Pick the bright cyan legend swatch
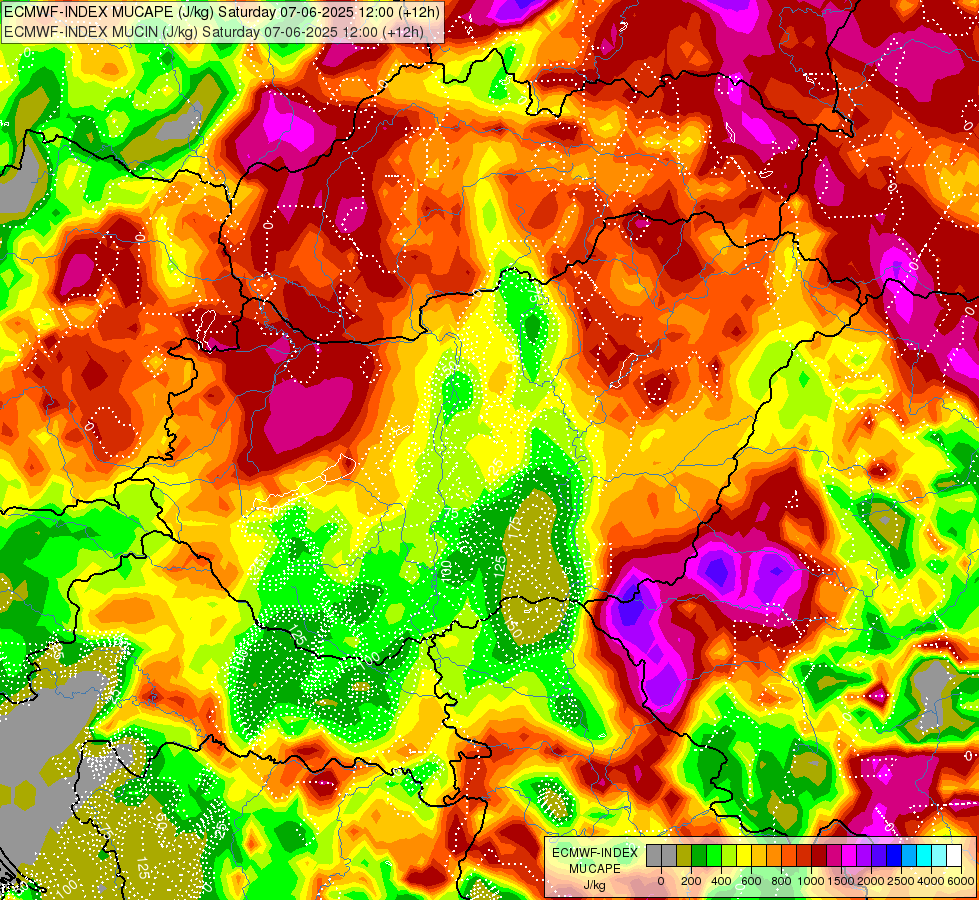 925,855
